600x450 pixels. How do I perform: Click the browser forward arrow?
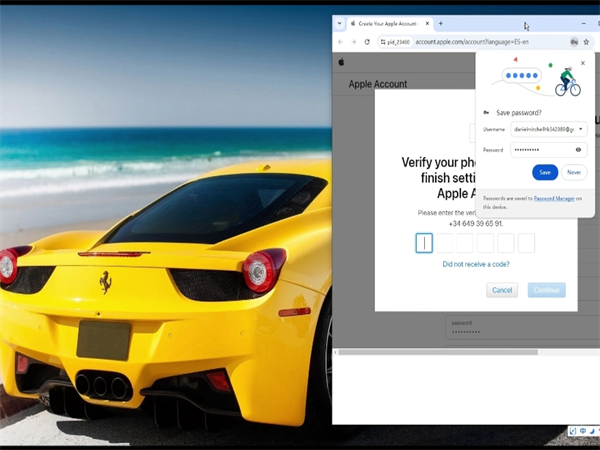point(353,42)
